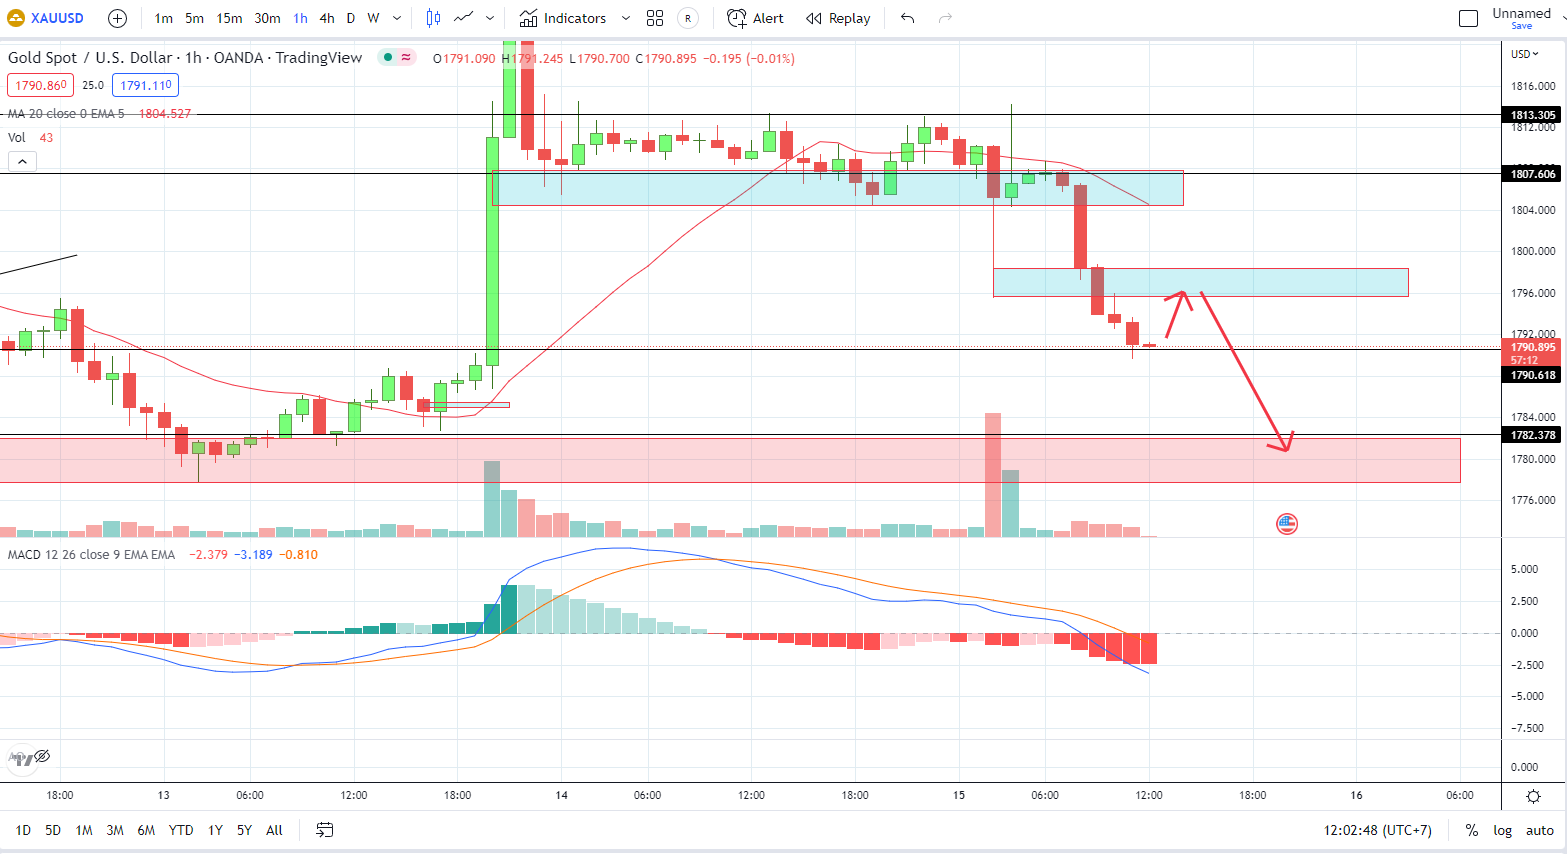This screenshot has width=1567, height=854.
Task: Click the current price 1790.895 countdown label
Action: click(1532, 353)
